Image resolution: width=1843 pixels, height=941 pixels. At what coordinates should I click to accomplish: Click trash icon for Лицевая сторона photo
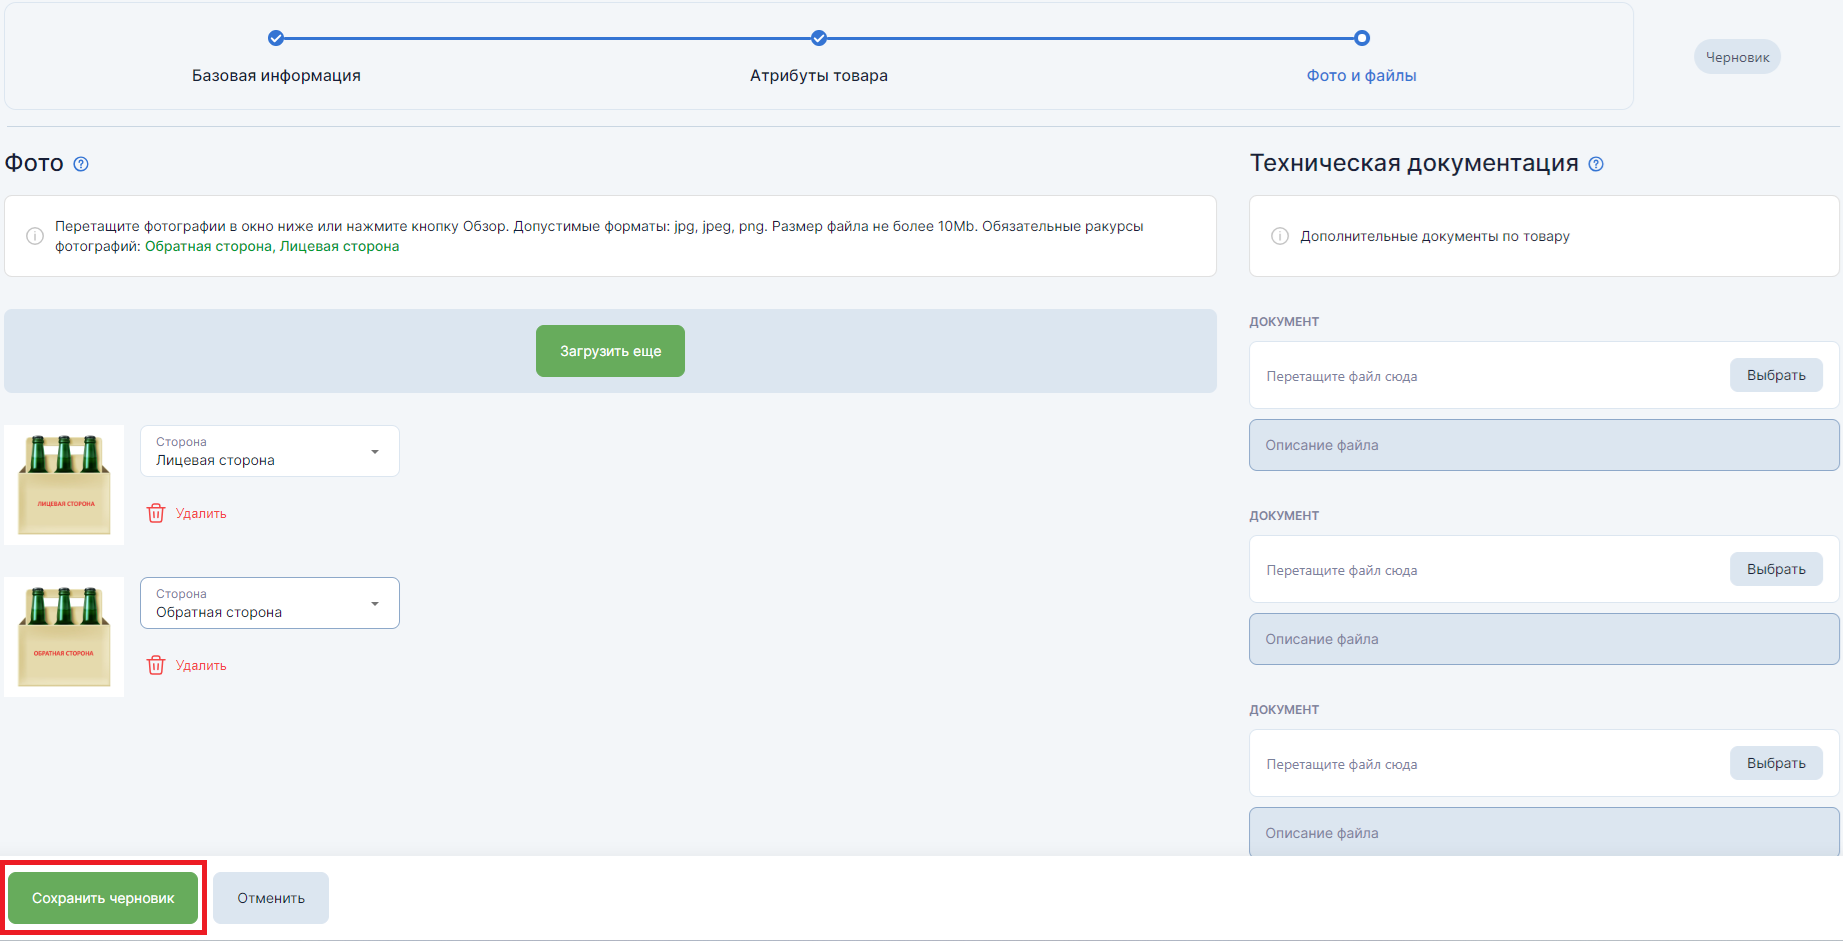point(156,513)
